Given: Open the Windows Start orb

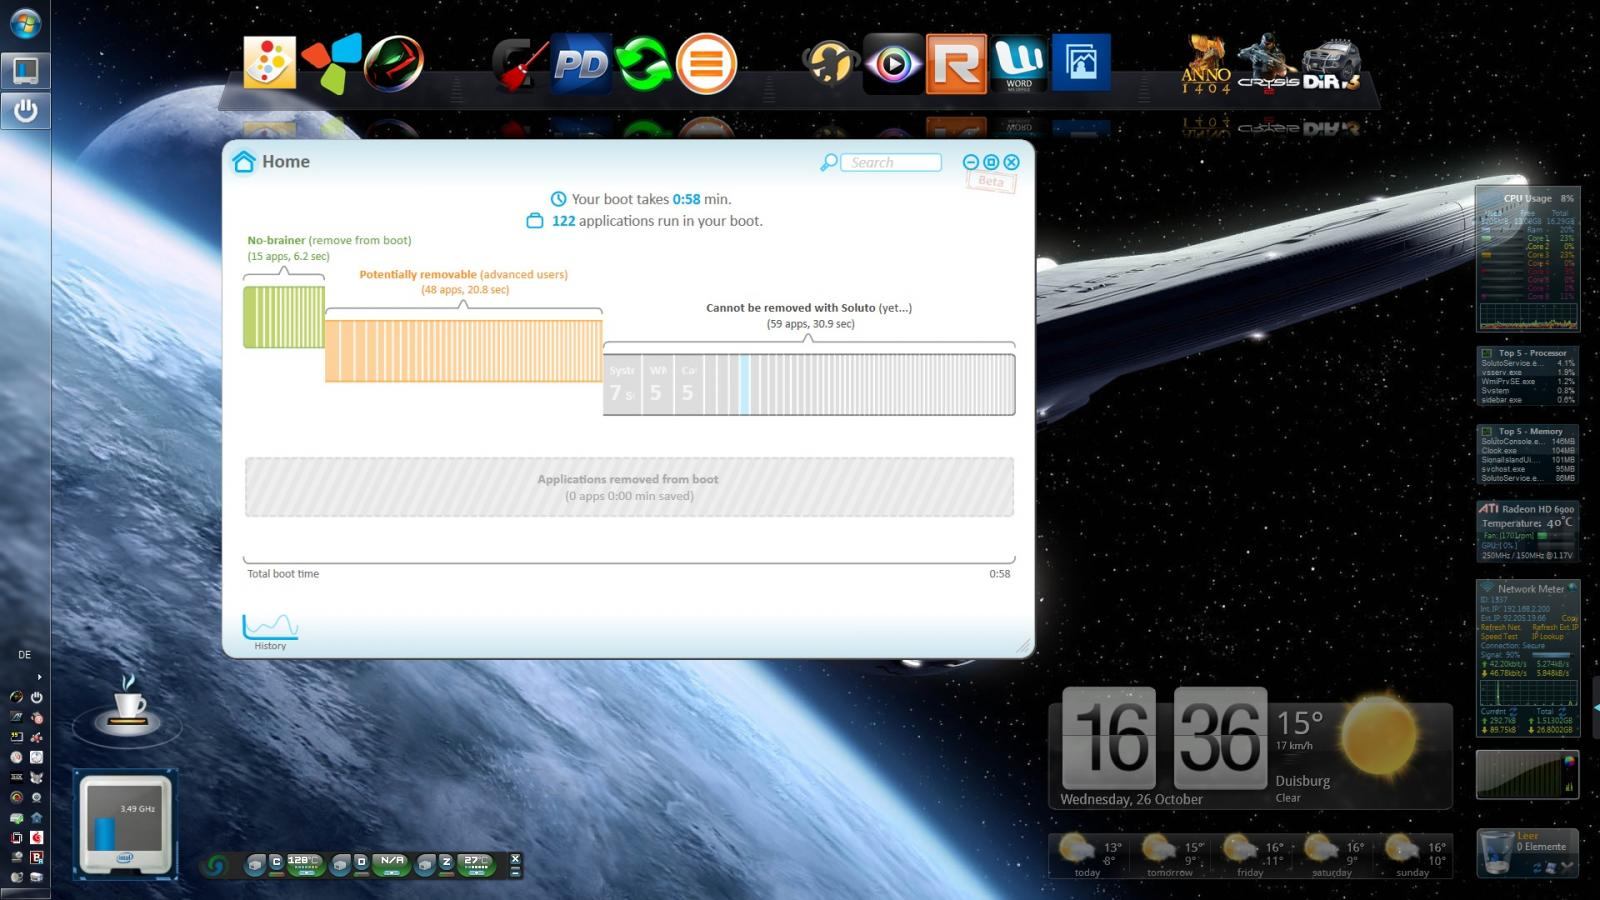Looking at the screenshot, I should (25, 23).
